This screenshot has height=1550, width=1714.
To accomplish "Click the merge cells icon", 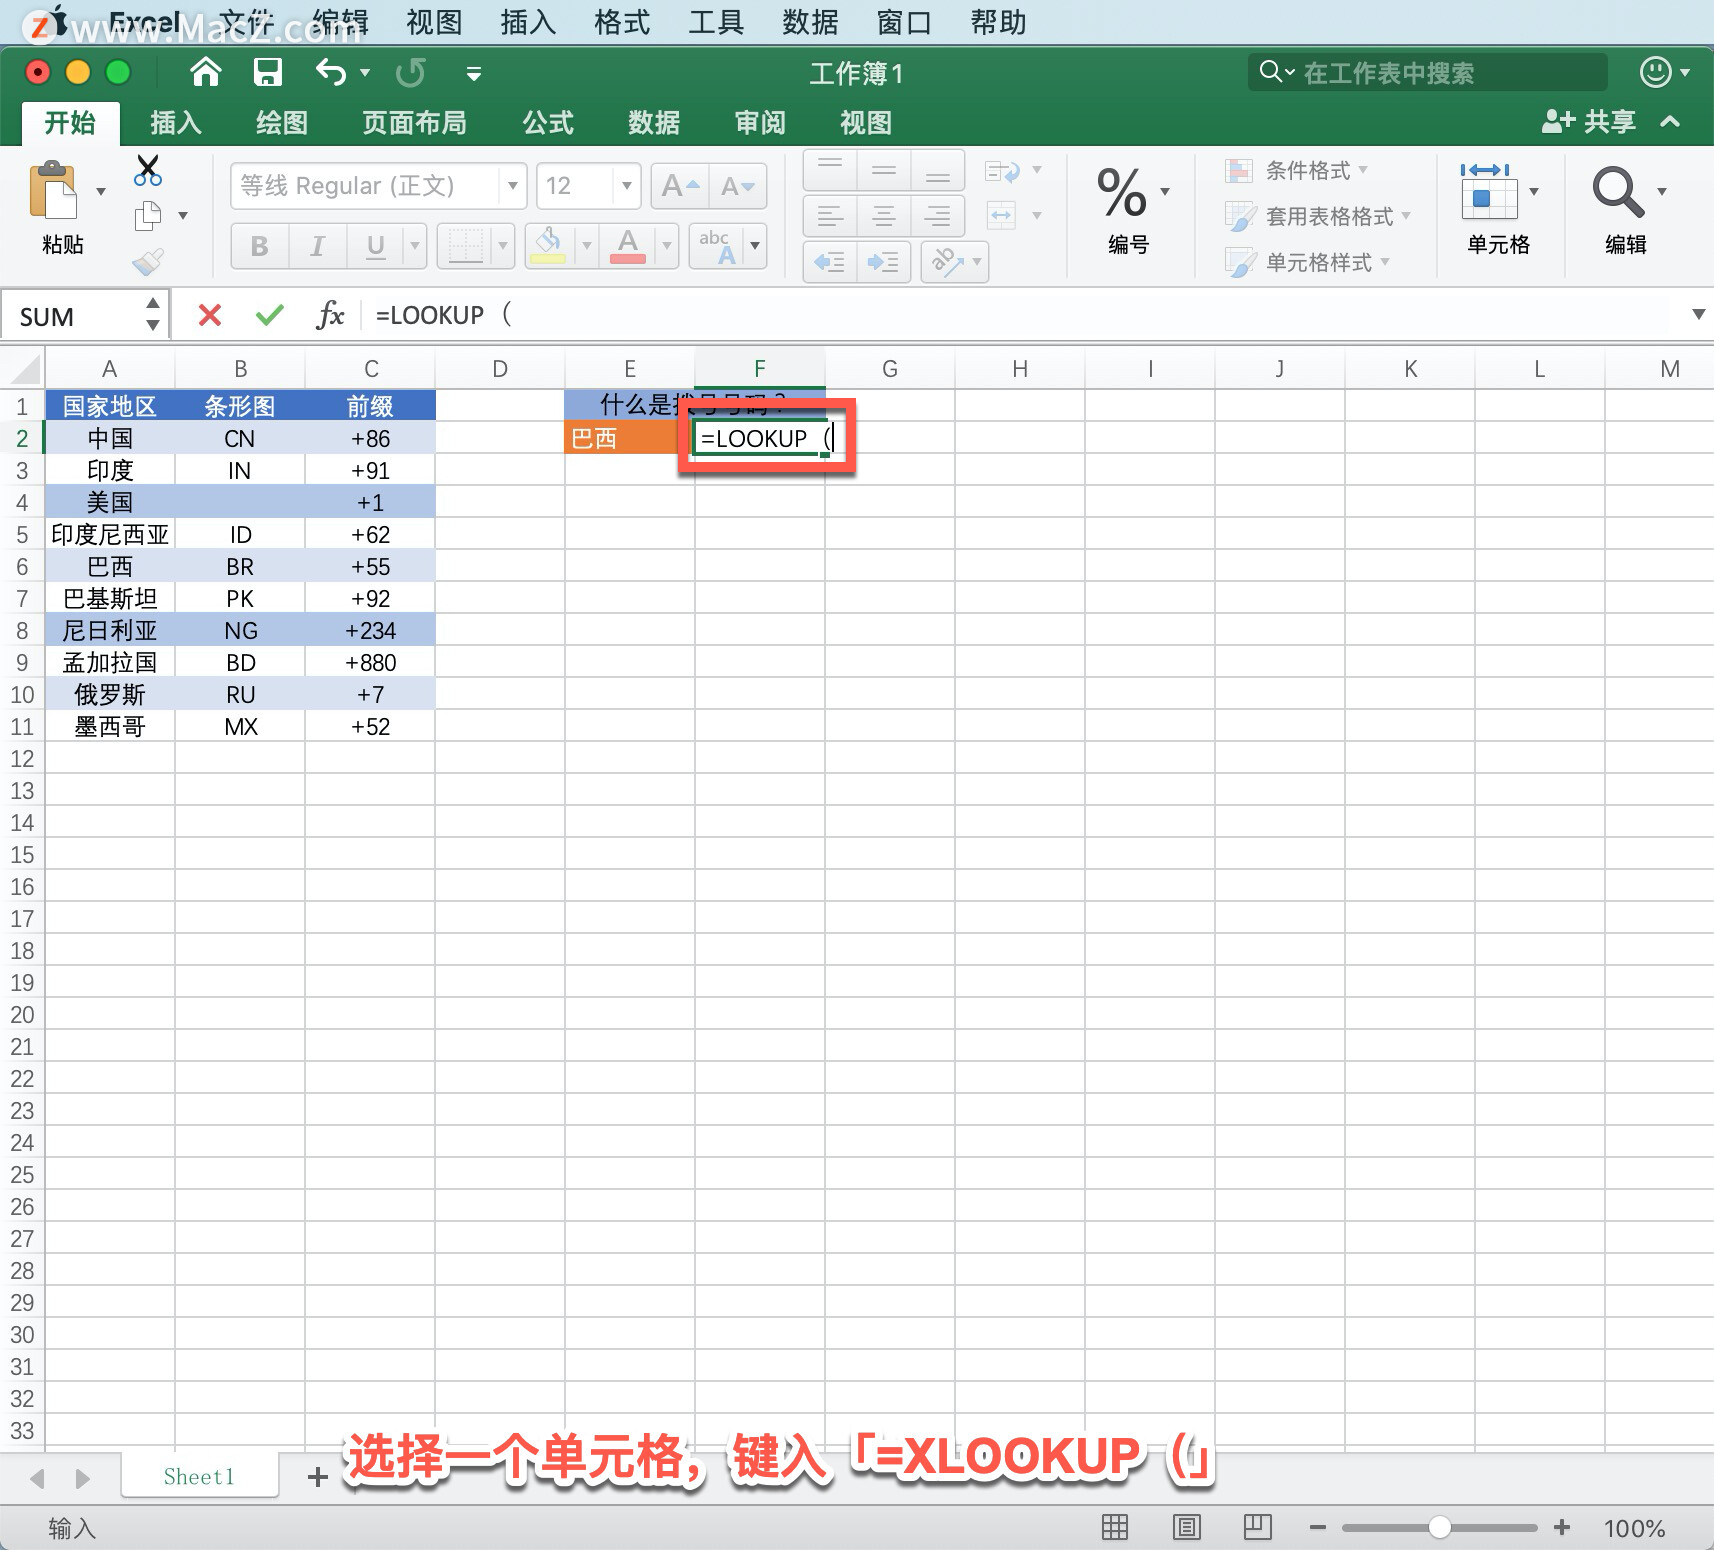I will (1002, 215).
